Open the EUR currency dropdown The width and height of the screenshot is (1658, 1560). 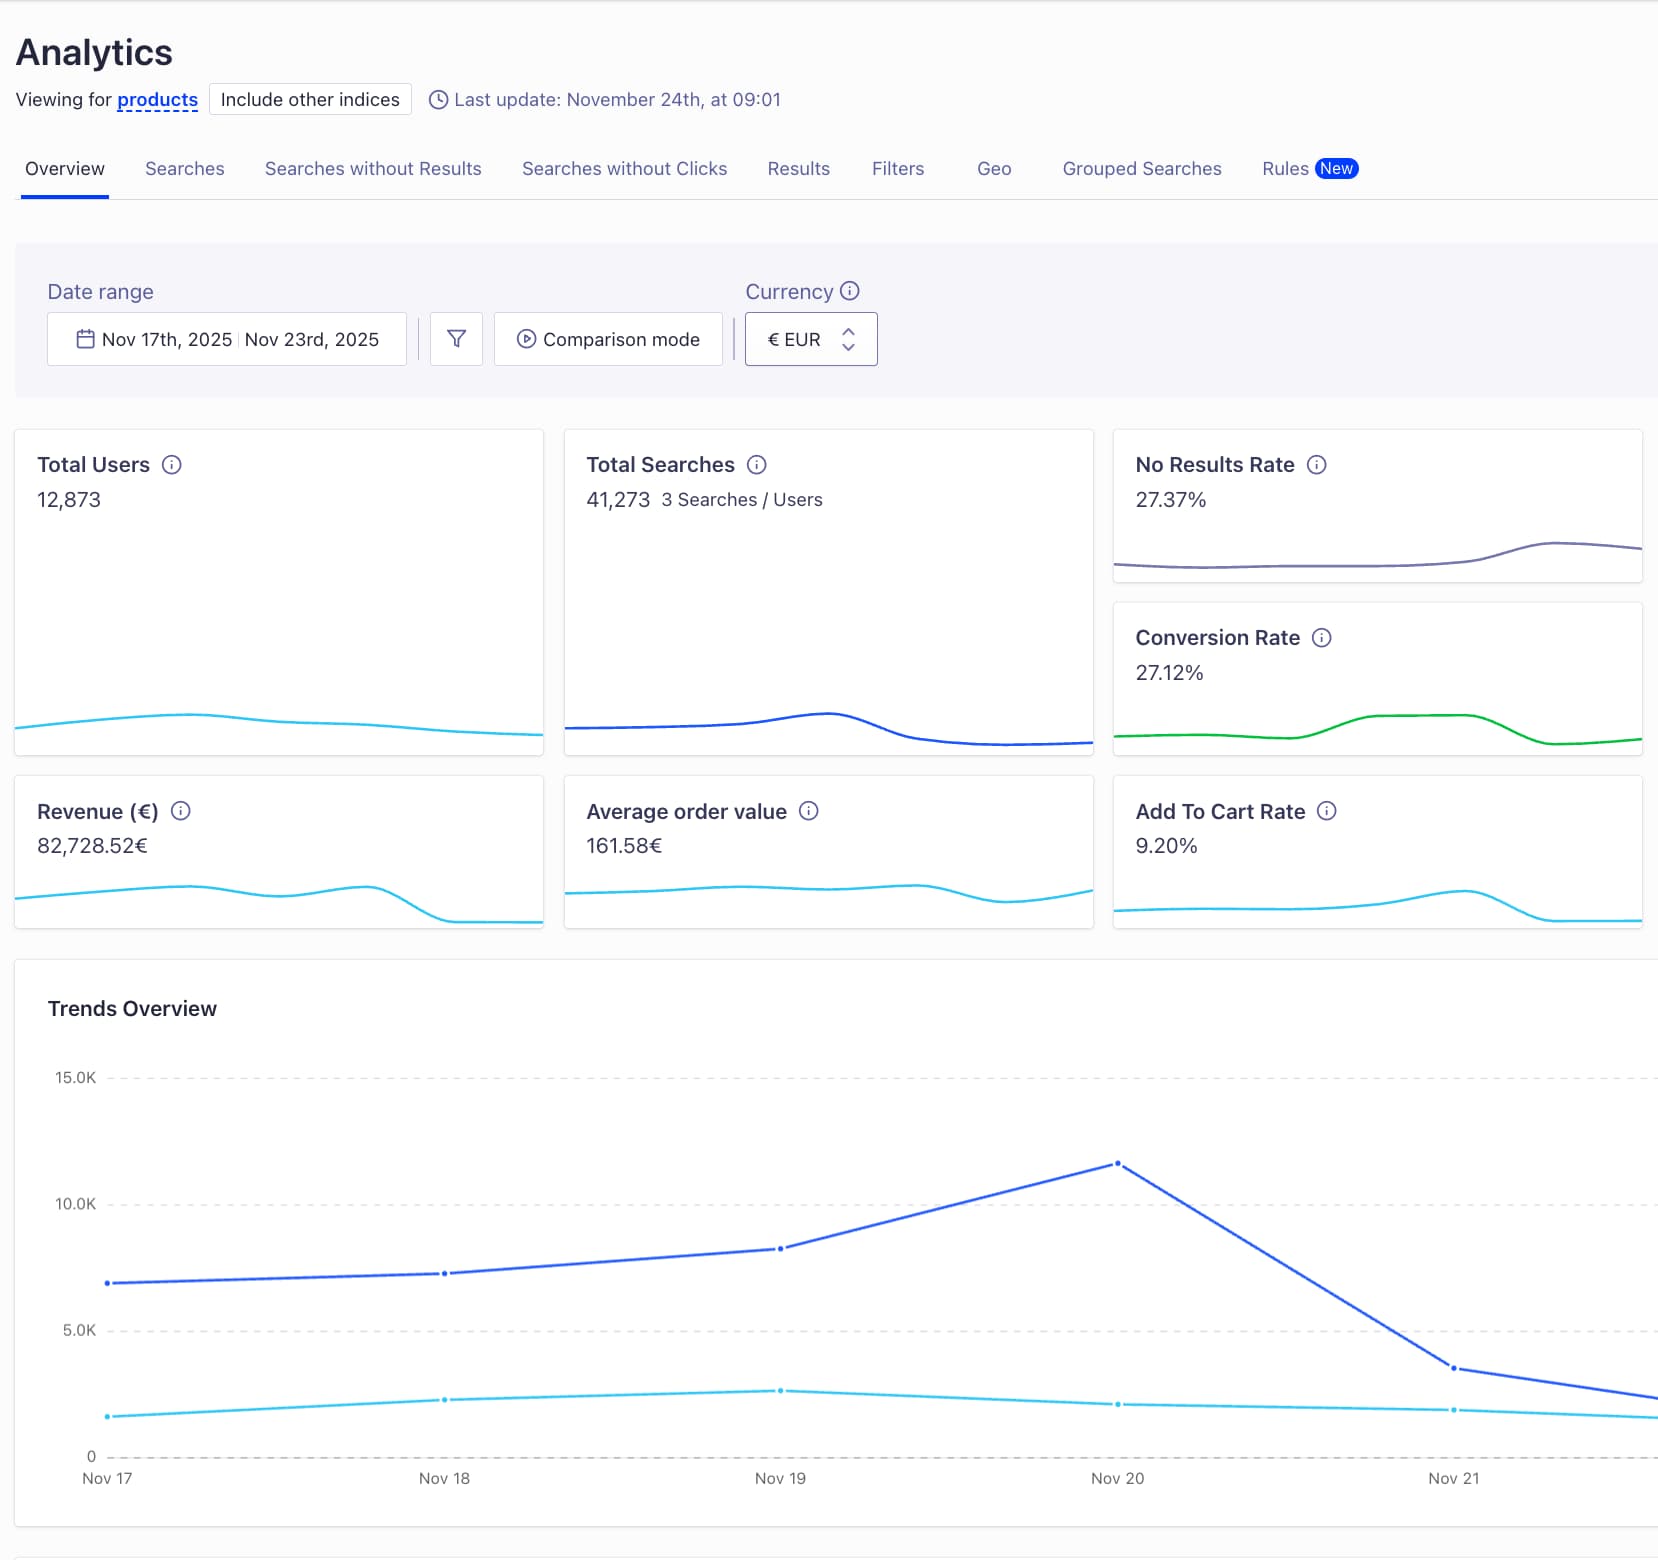coord(810,339)
